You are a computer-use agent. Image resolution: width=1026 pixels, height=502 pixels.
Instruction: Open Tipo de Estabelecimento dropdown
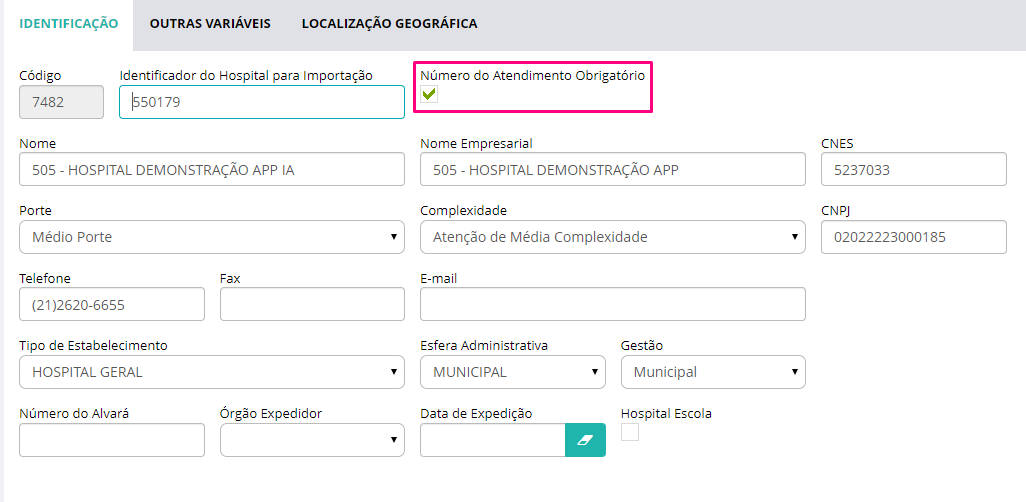(212, 372)
